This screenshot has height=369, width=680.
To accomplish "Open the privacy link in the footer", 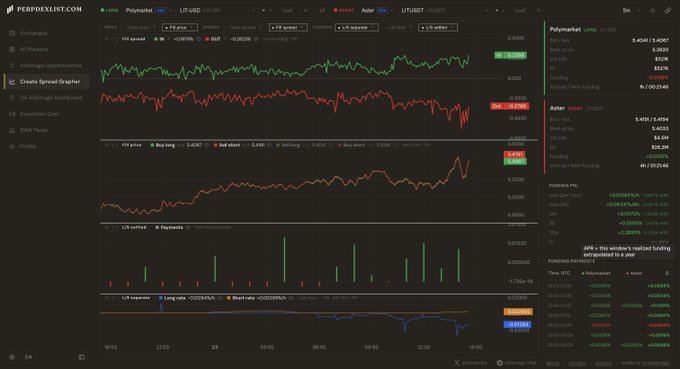I will [x=603, y=363].
